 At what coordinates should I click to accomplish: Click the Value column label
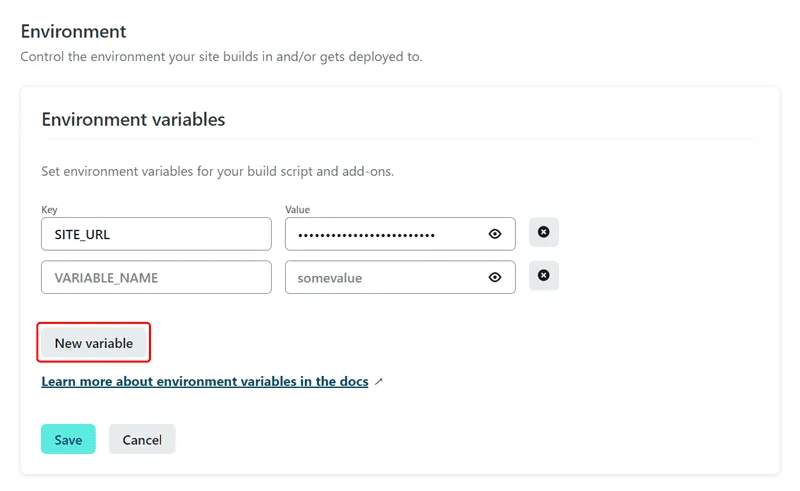[297, 209]
